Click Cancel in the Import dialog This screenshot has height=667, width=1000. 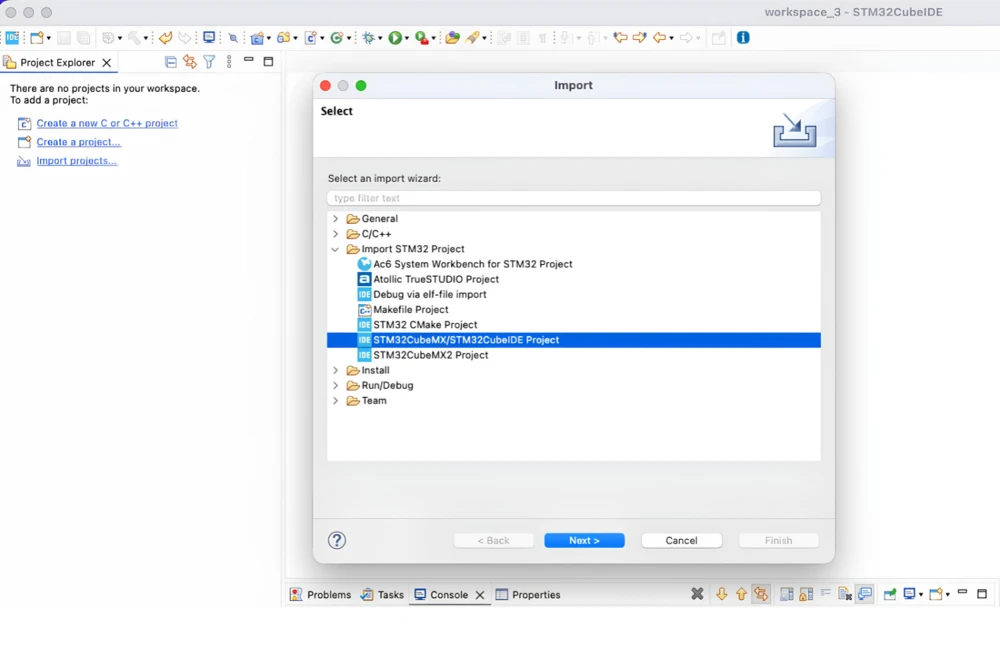(681, 540)
